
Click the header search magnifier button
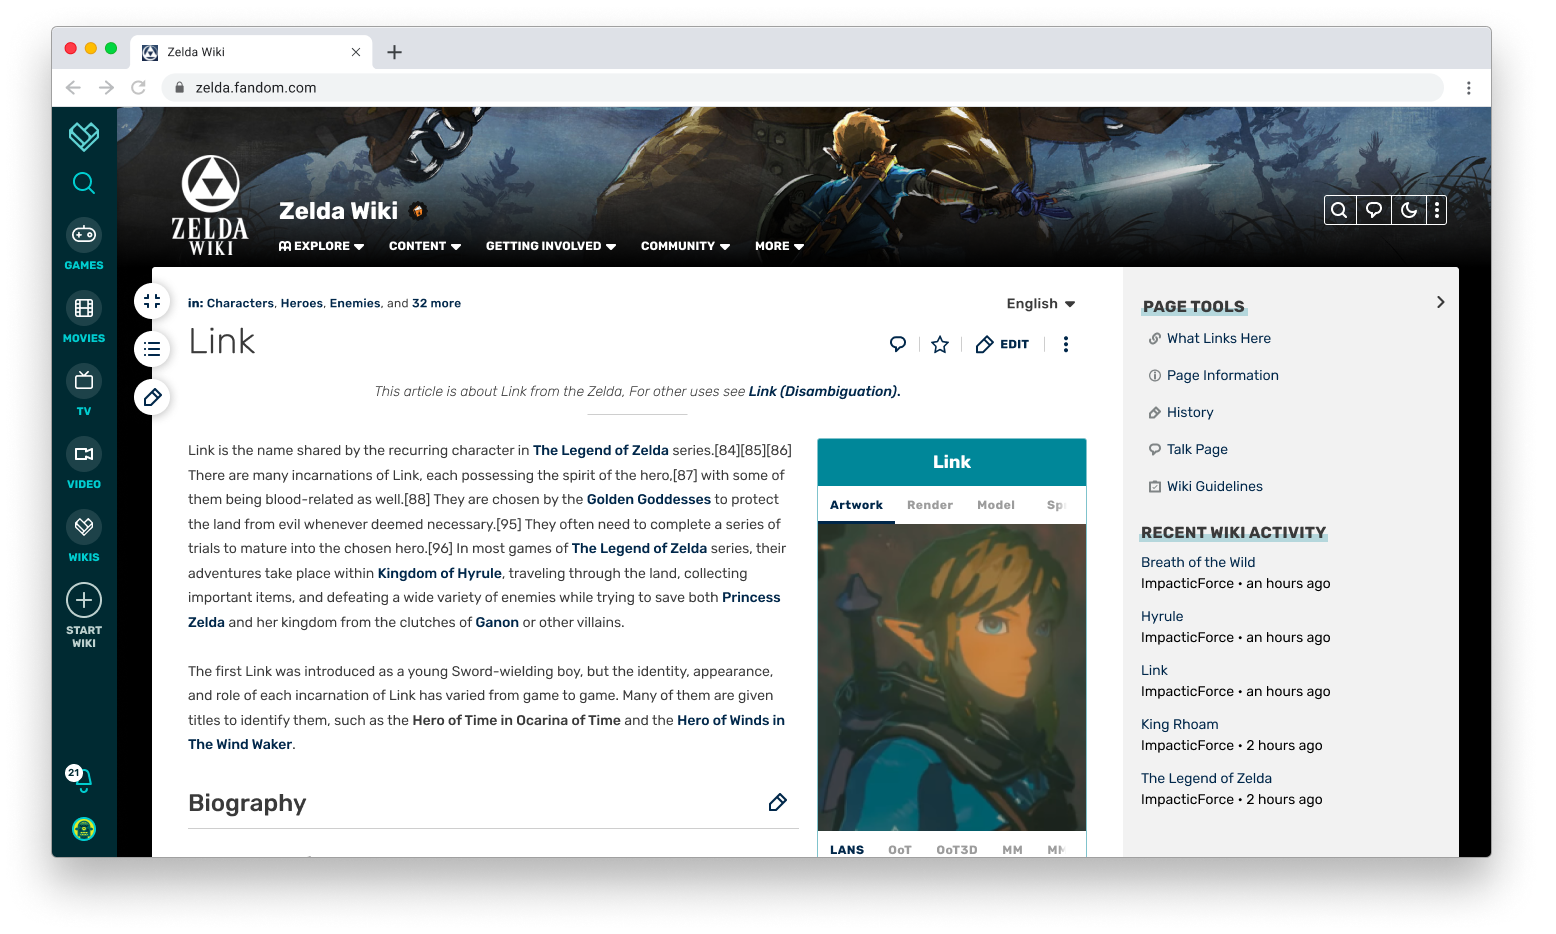coord(1339,210)
